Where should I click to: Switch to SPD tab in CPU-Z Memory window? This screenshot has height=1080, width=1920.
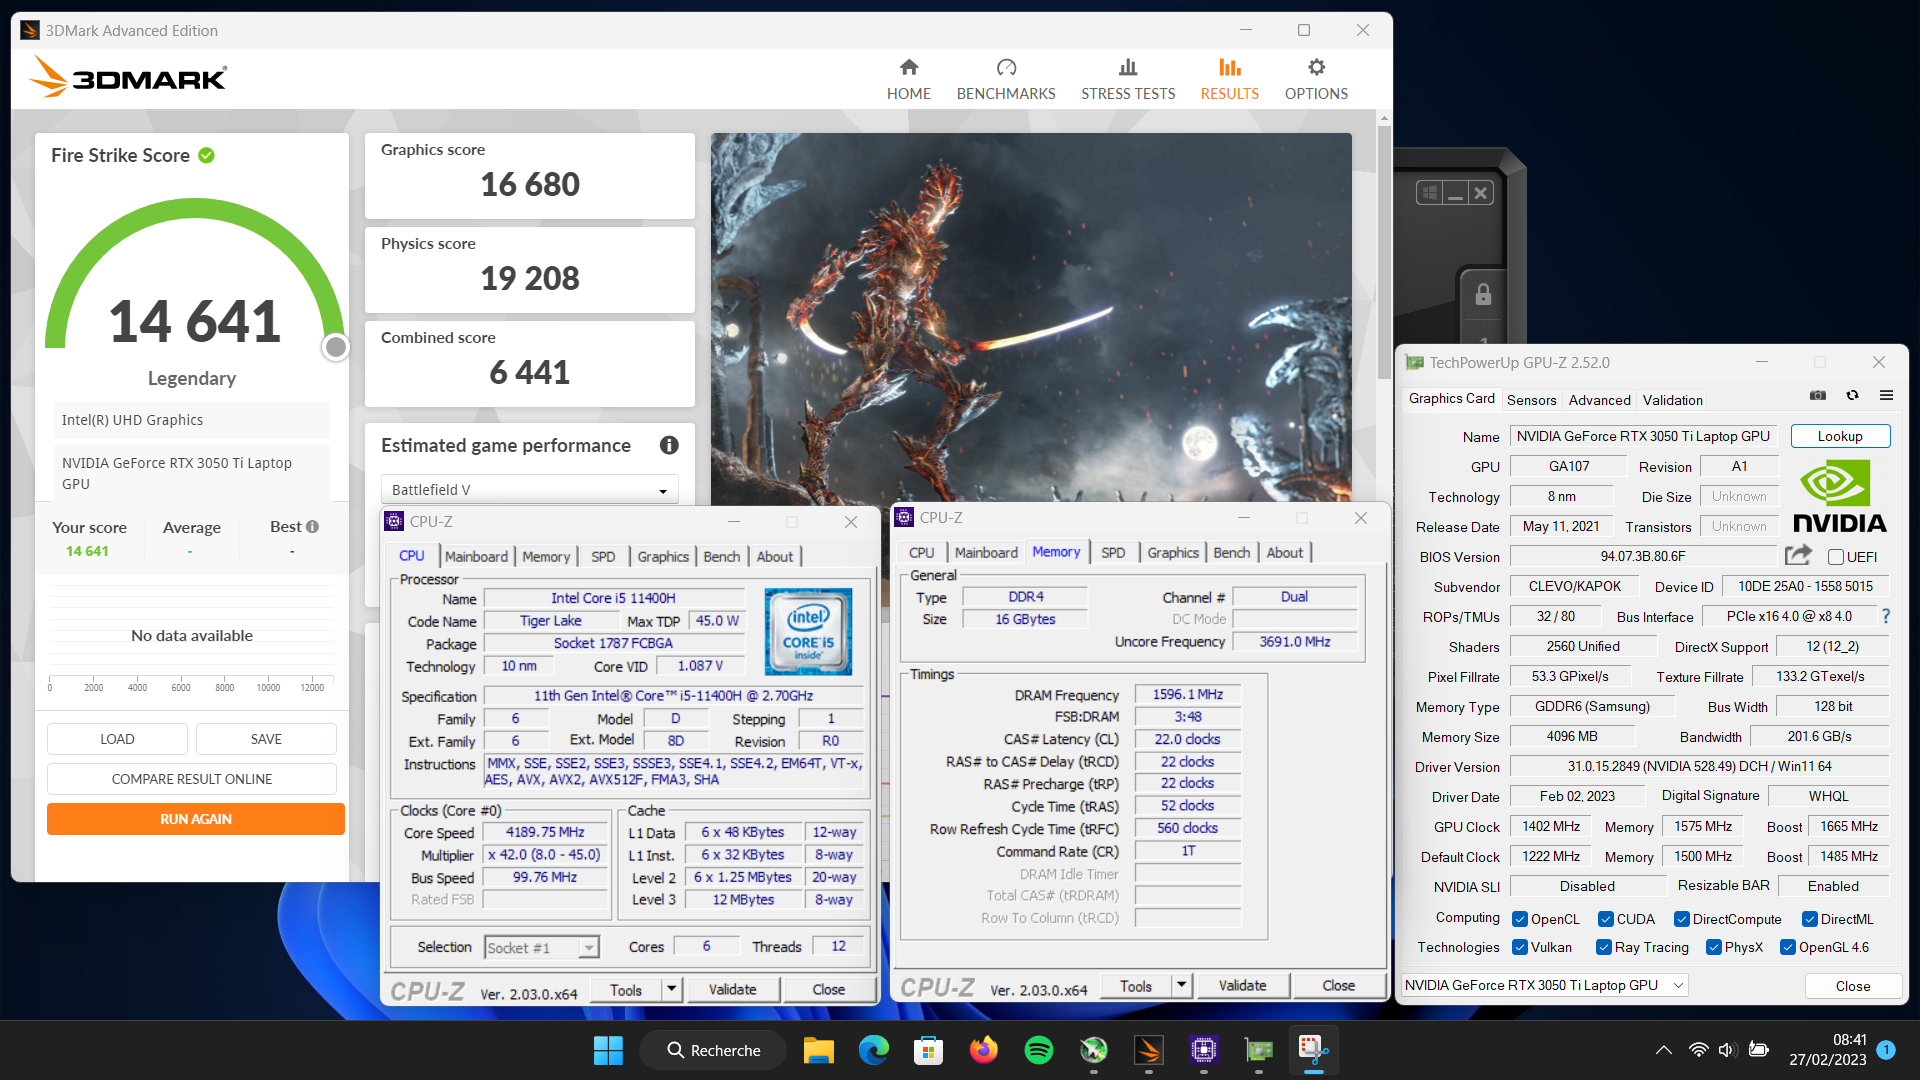1113,552
